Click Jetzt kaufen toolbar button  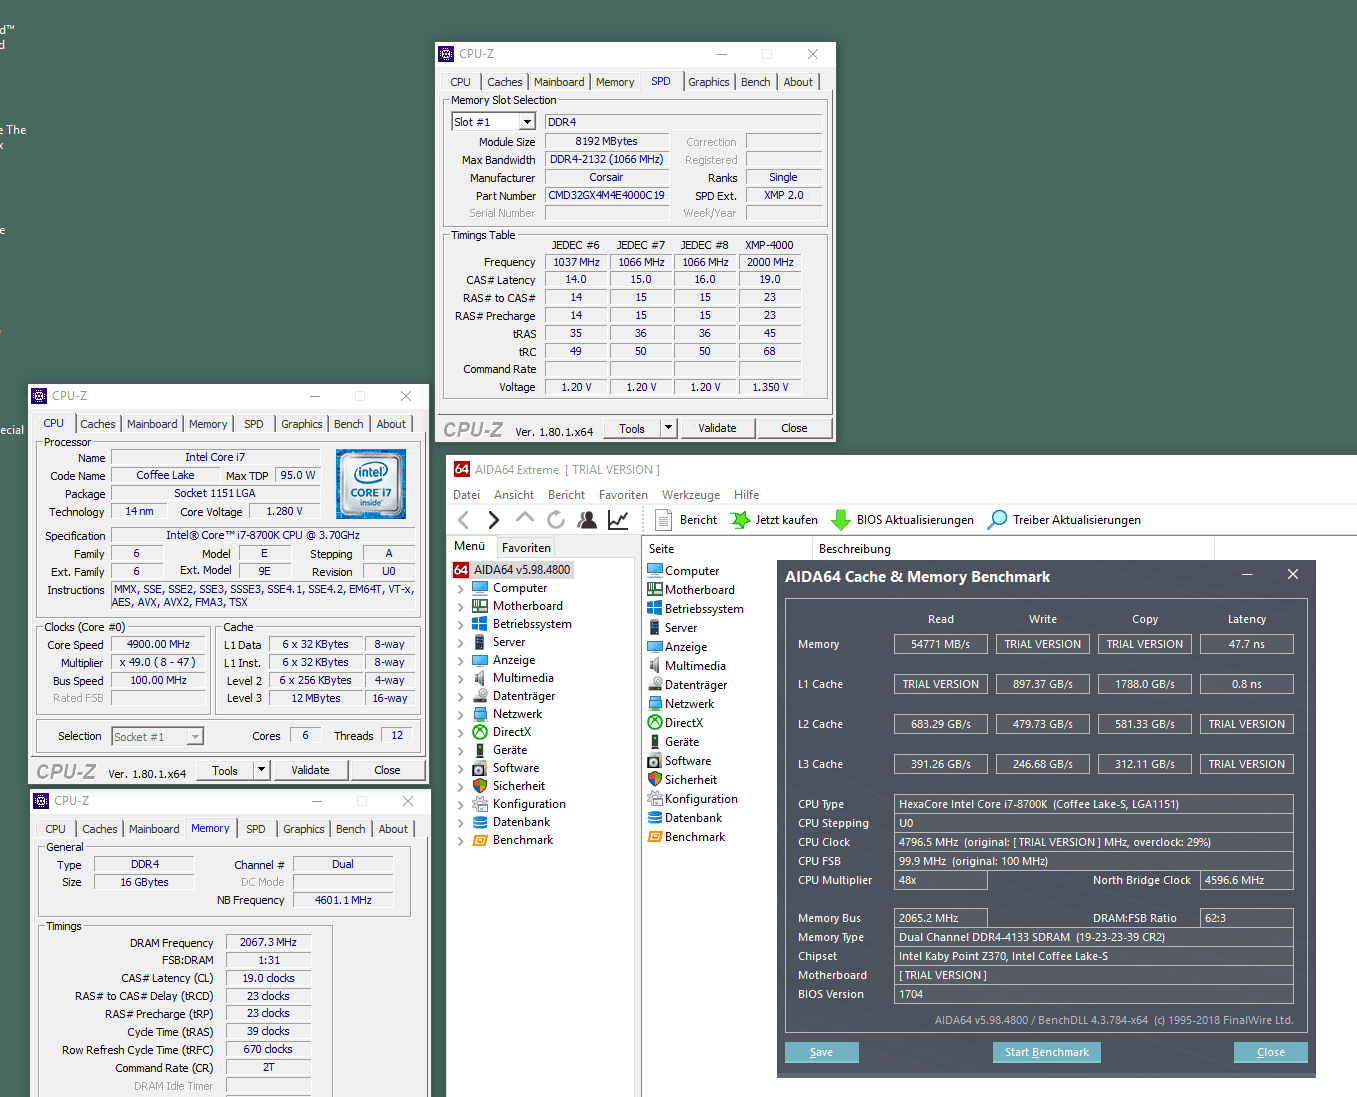pos(774,520)
